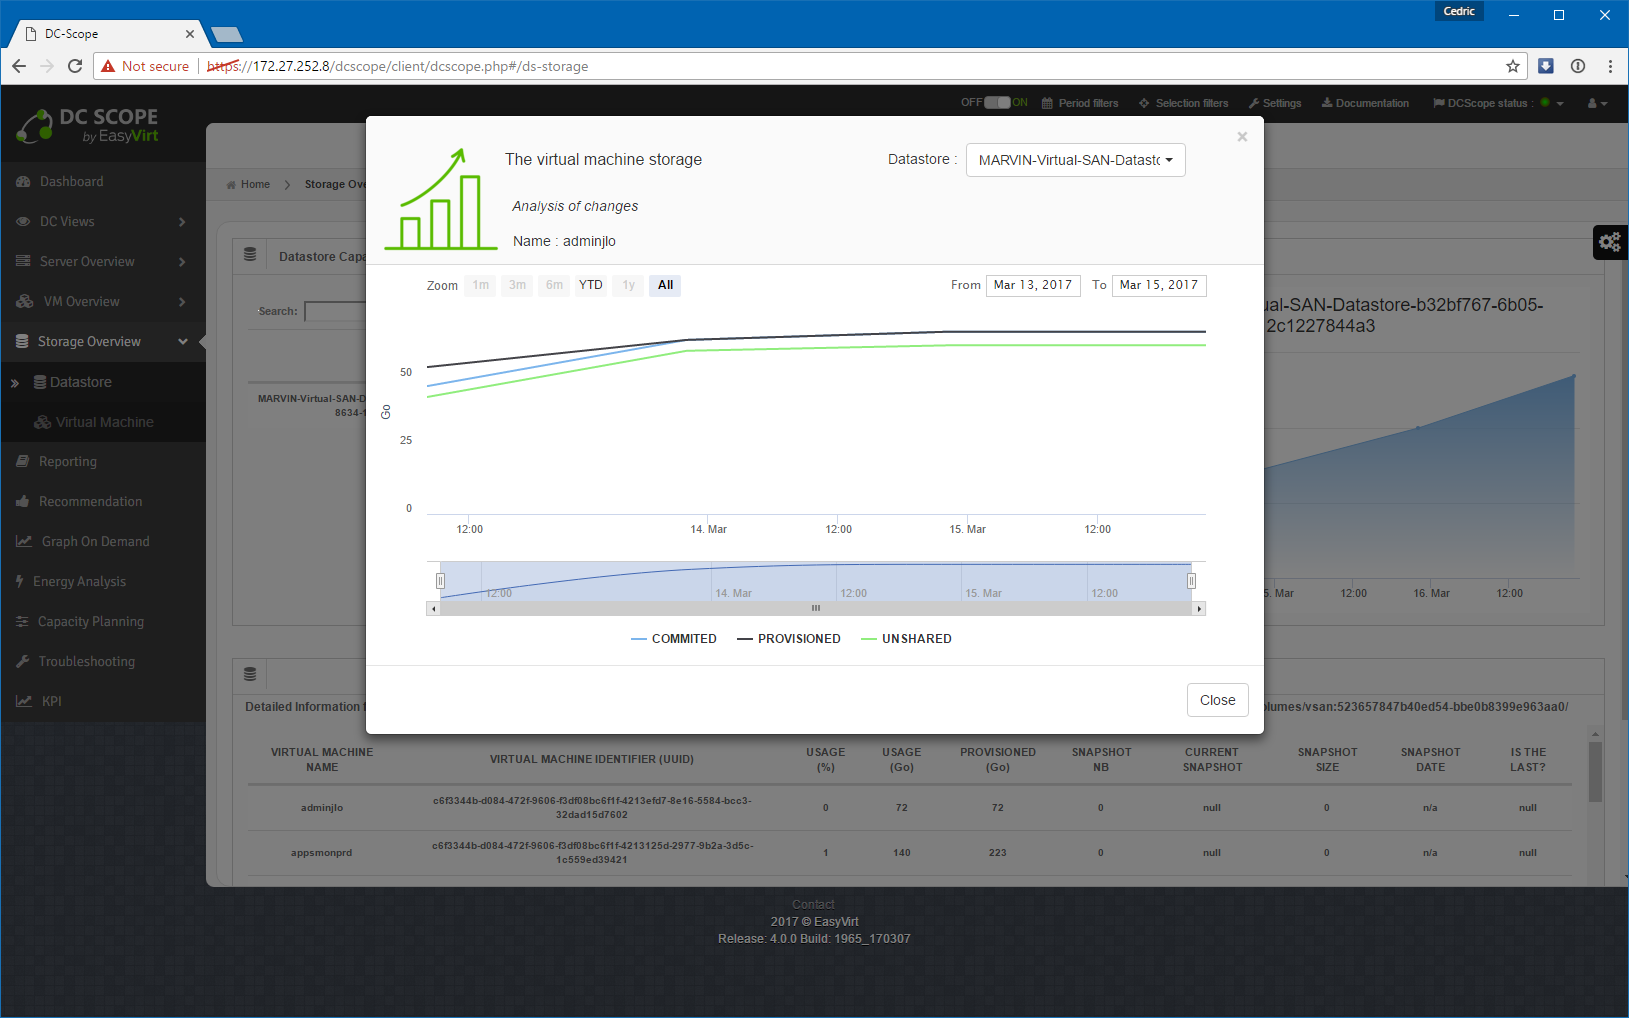1629x1018 pixels.
Task: Click the gears settings icon on right edge
Action: (x=1609, y=242)
